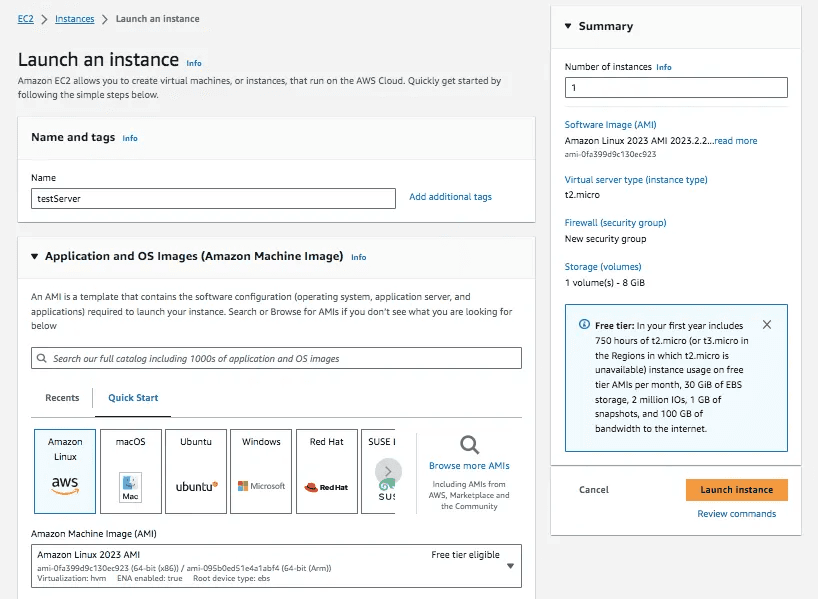Open Info next to Application and OS Images
This screenshot has height=599, width=818.
[x=358, y=257]
